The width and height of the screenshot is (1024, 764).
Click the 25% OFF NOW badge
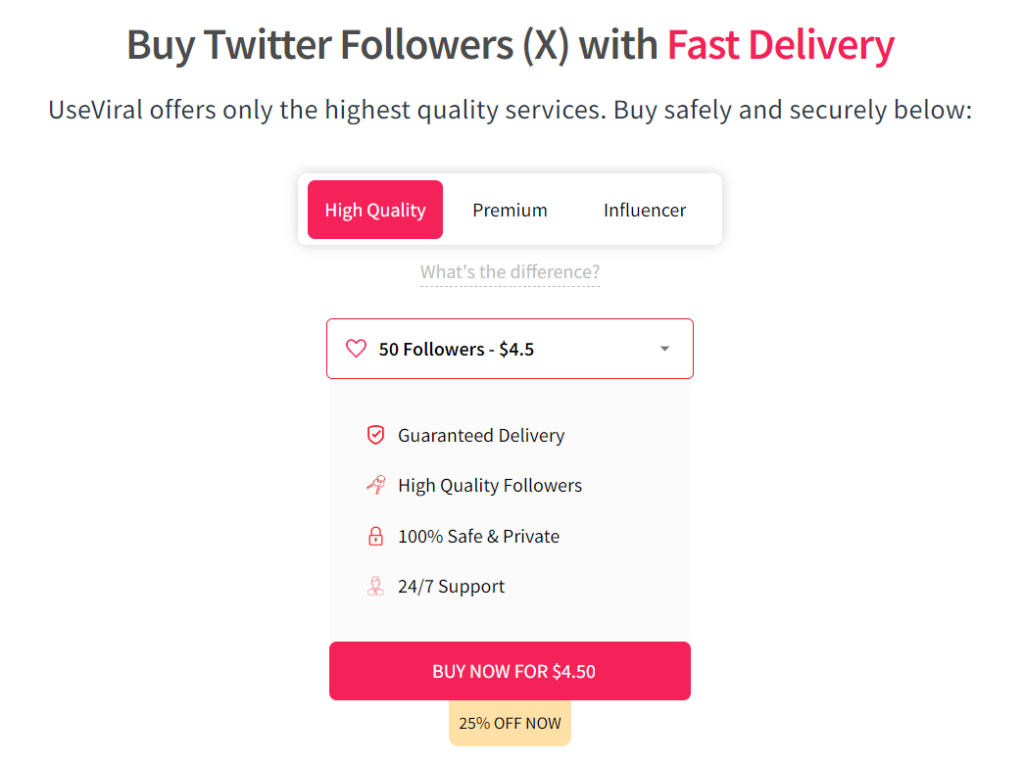tap(510, 722)
